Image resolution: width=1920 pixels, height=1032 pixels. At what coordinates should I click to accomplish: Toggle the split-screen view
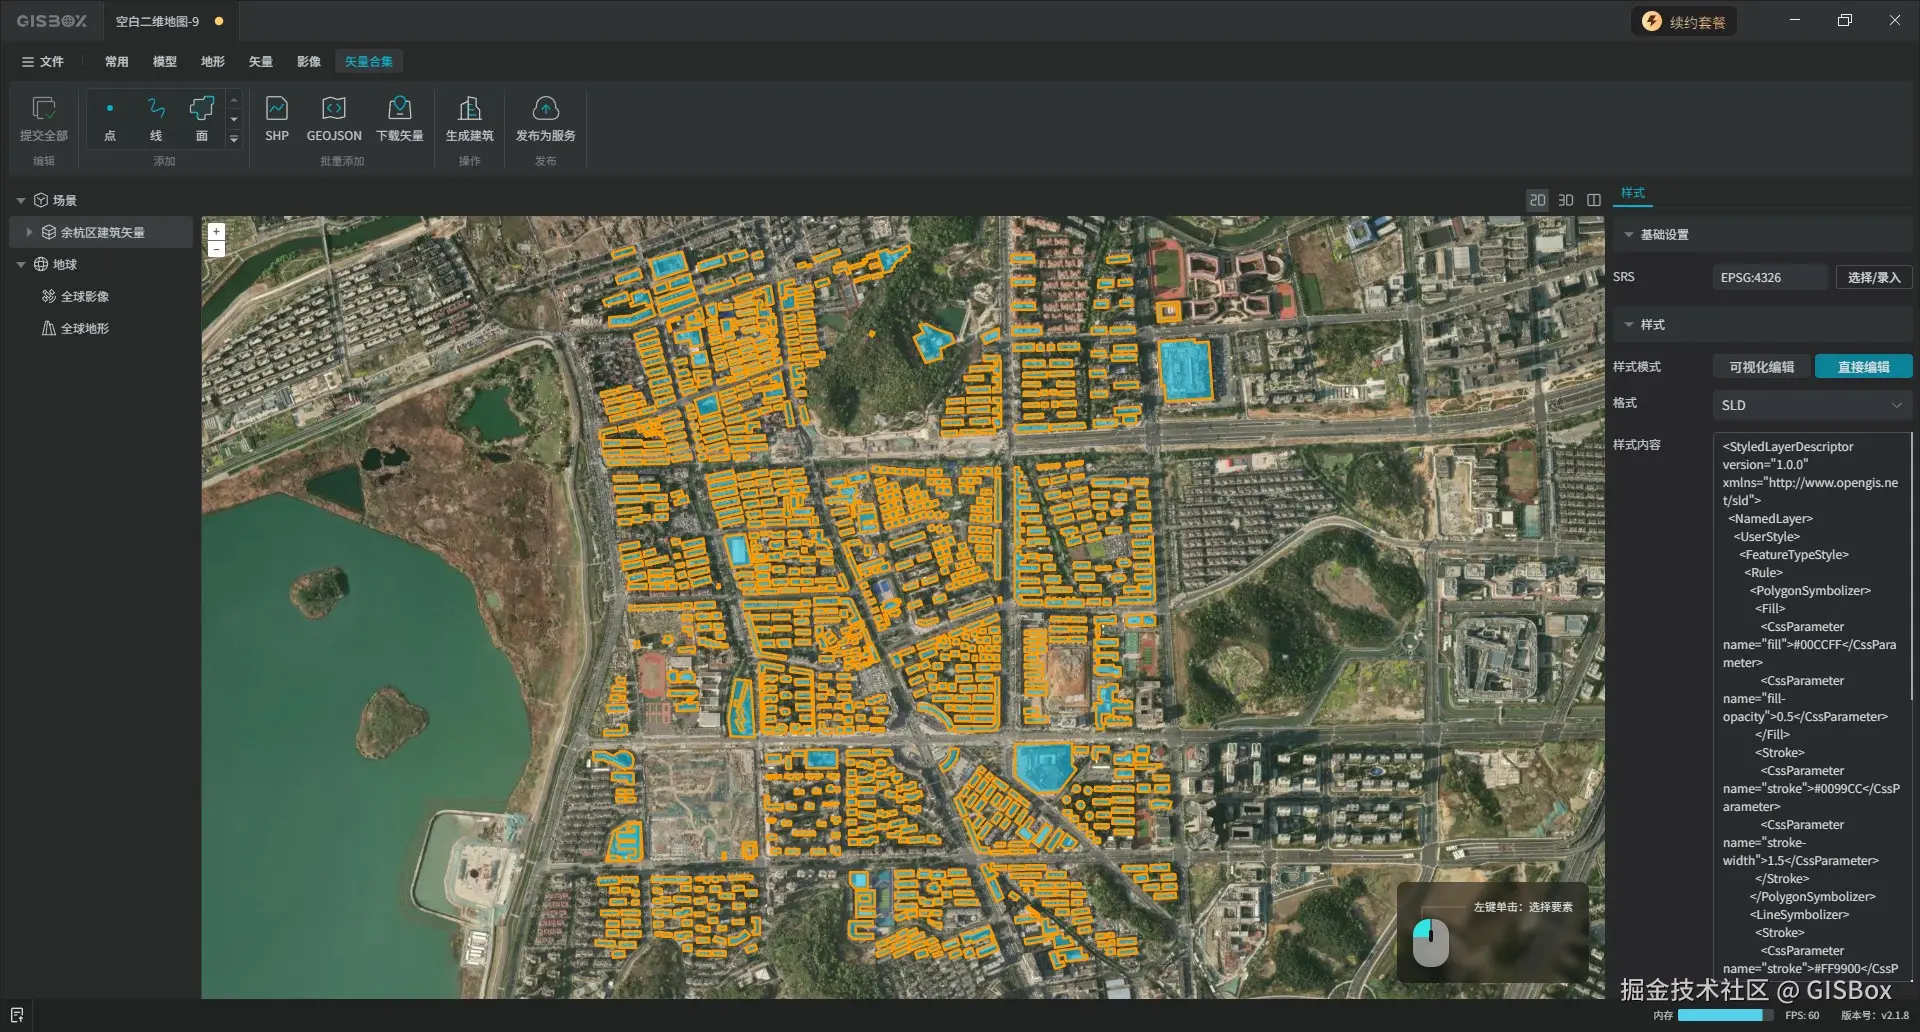click(x=1594, y=200)
